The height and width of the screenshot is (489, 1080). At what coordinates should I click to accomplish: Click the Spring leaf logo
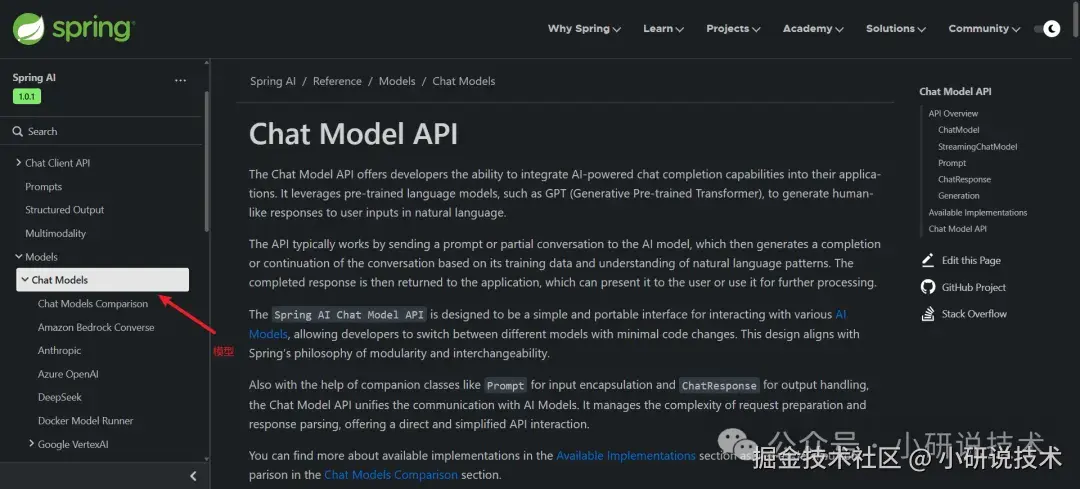pyautogui.click(x=29, y=29)
